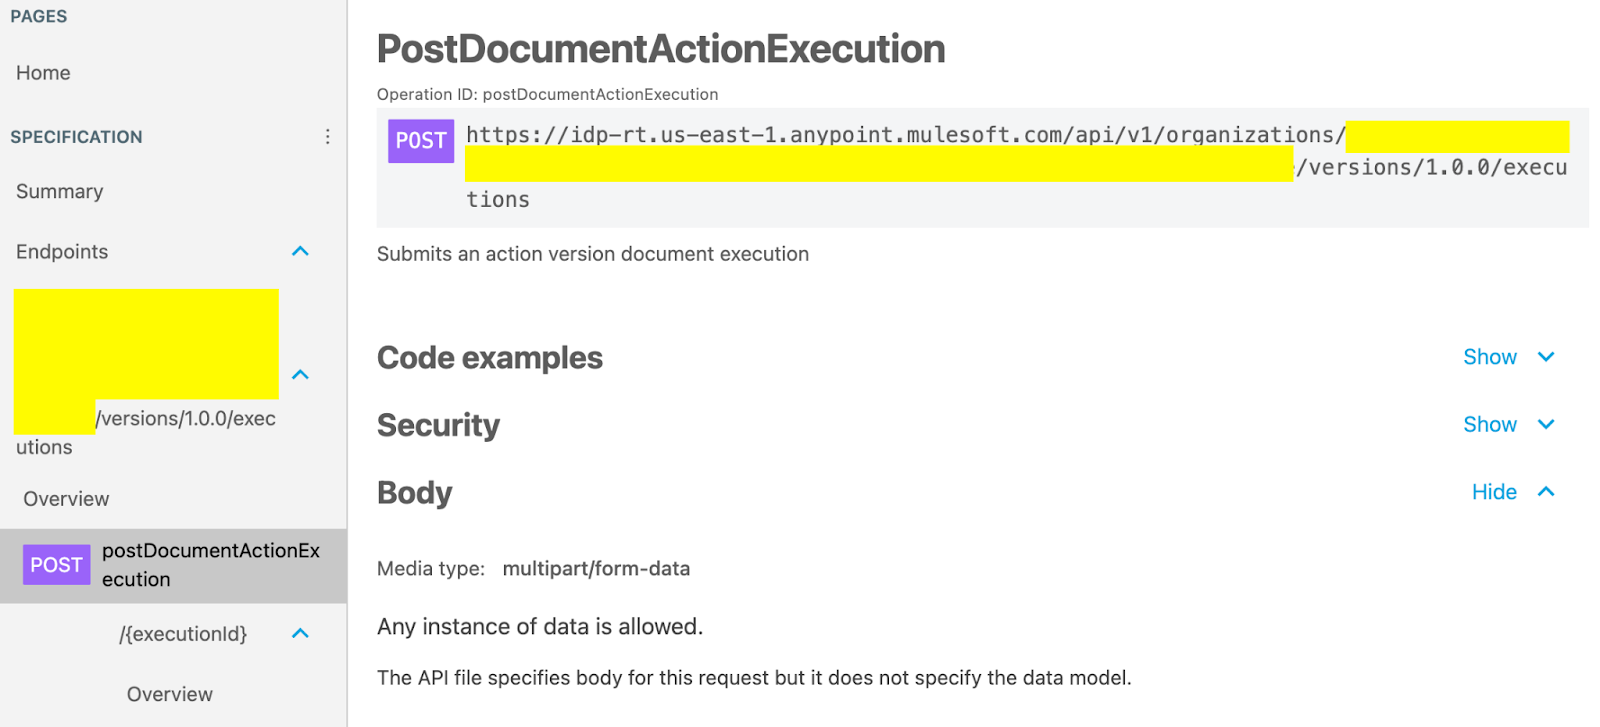The width and height of the screenshot is (1600, 727).
Task: Show the Code examples section
Action: [x=1489, y=356]
